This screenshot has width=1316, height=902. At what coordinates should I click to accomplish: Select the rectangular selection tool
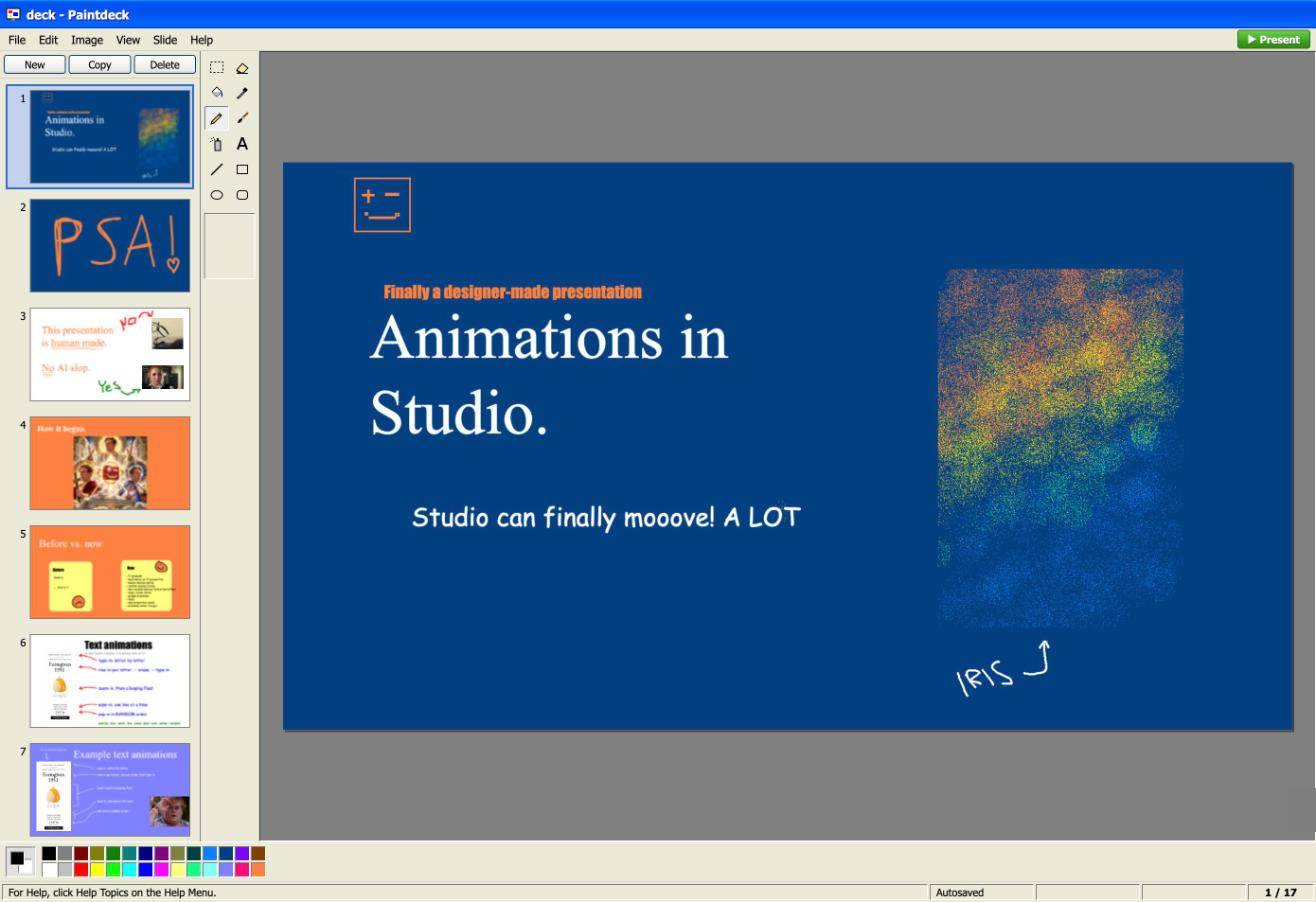click(x=217, y=68)
